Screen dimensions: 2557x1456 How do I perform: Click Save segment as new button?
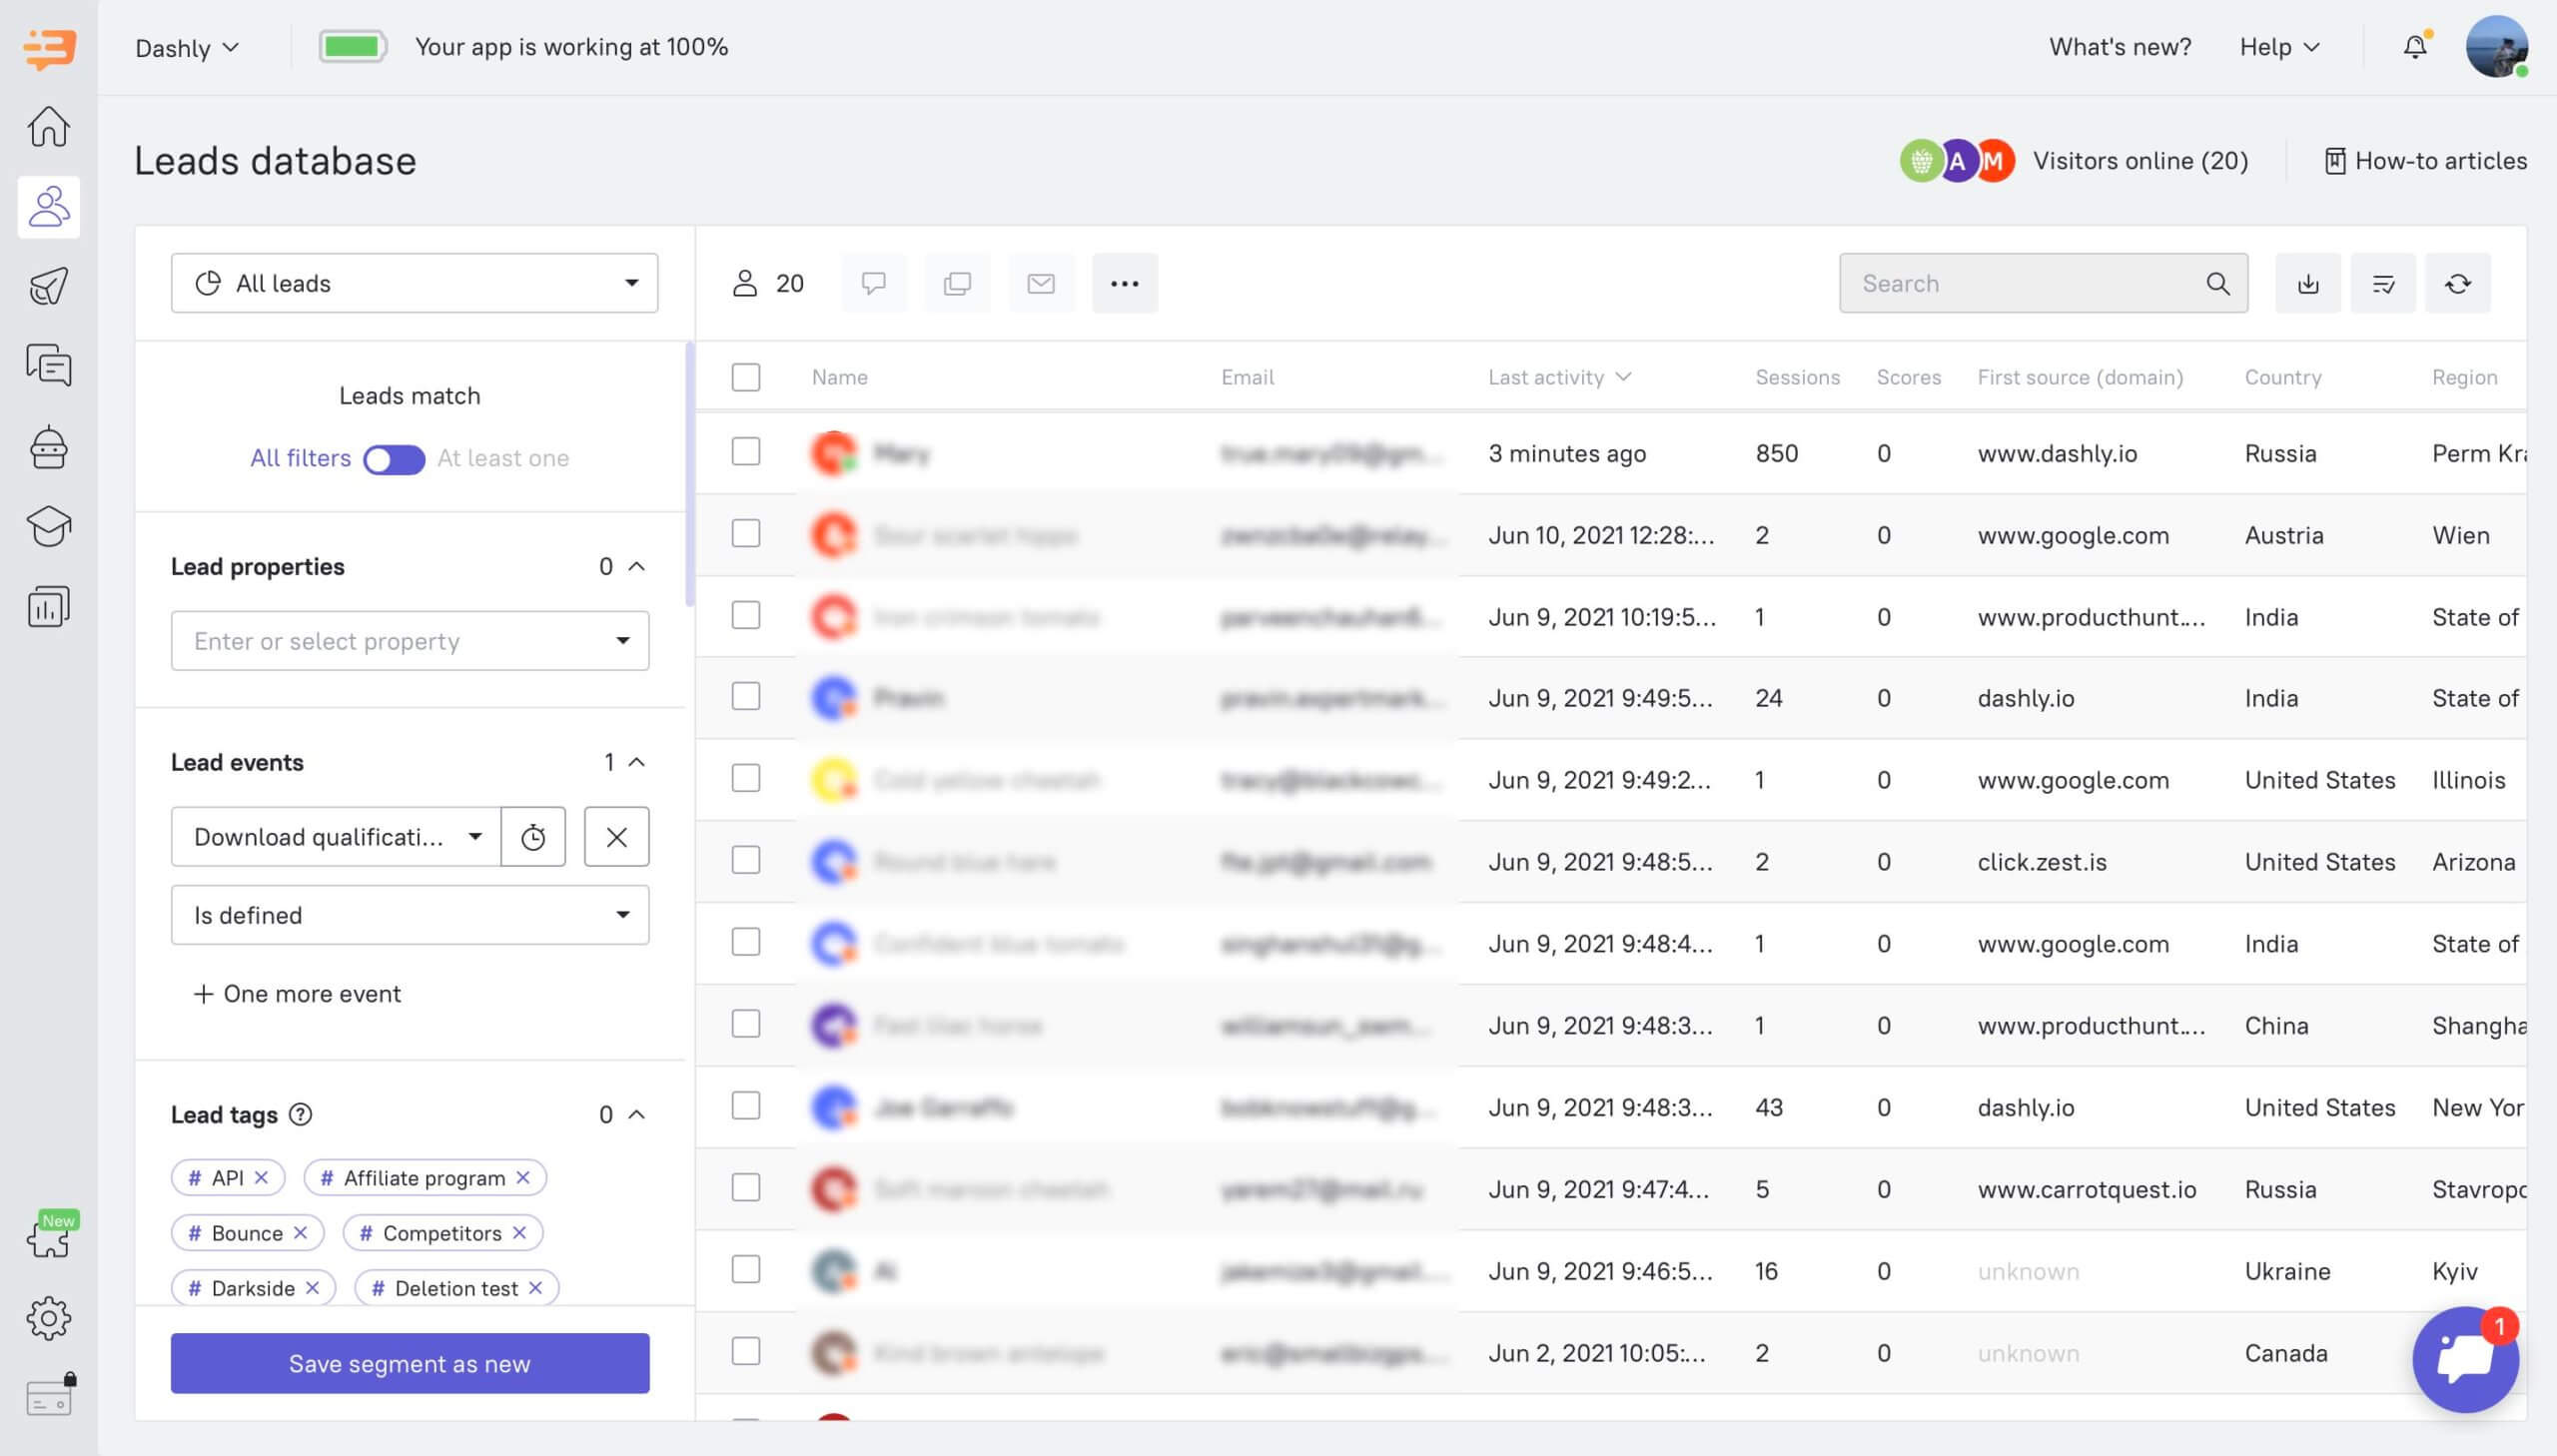click(410, 1363)
